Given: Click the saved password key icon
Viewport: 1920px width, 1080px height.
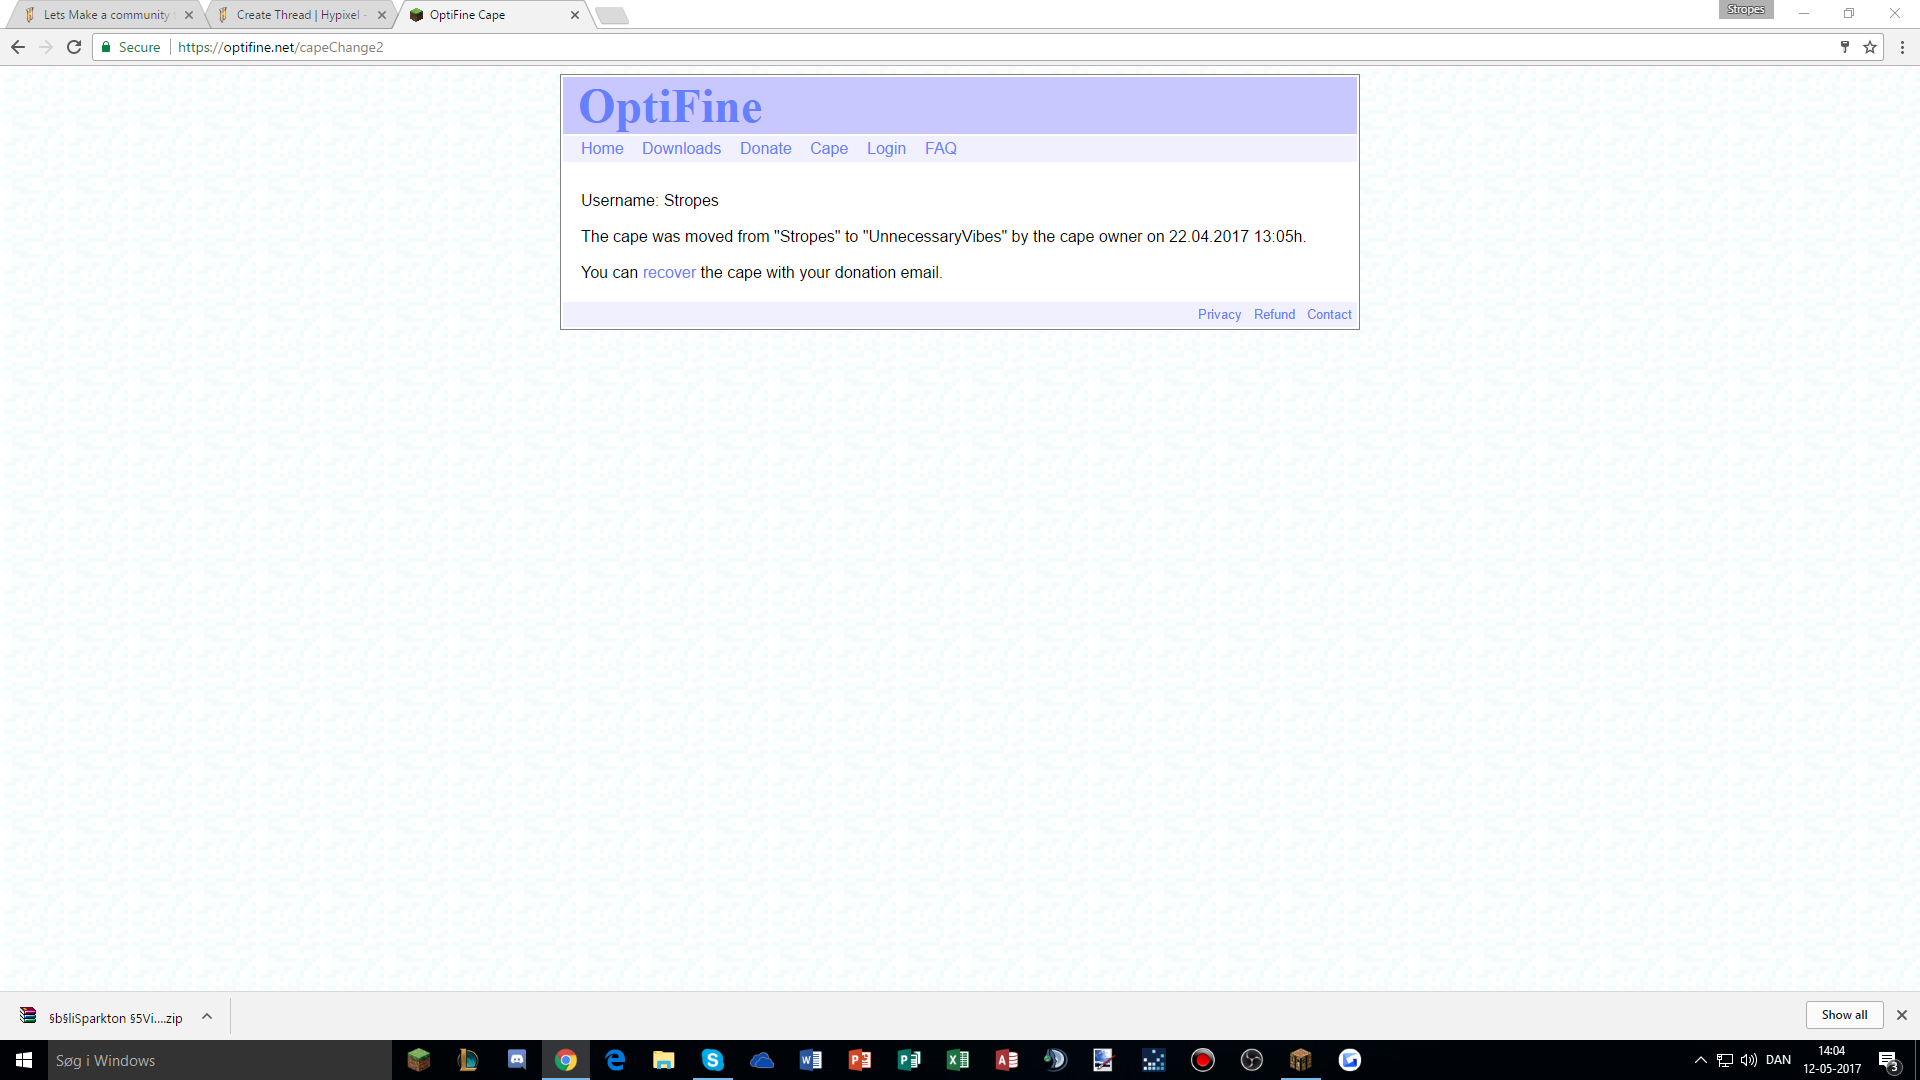Looking at the screenshot, I should (1845, 47).
